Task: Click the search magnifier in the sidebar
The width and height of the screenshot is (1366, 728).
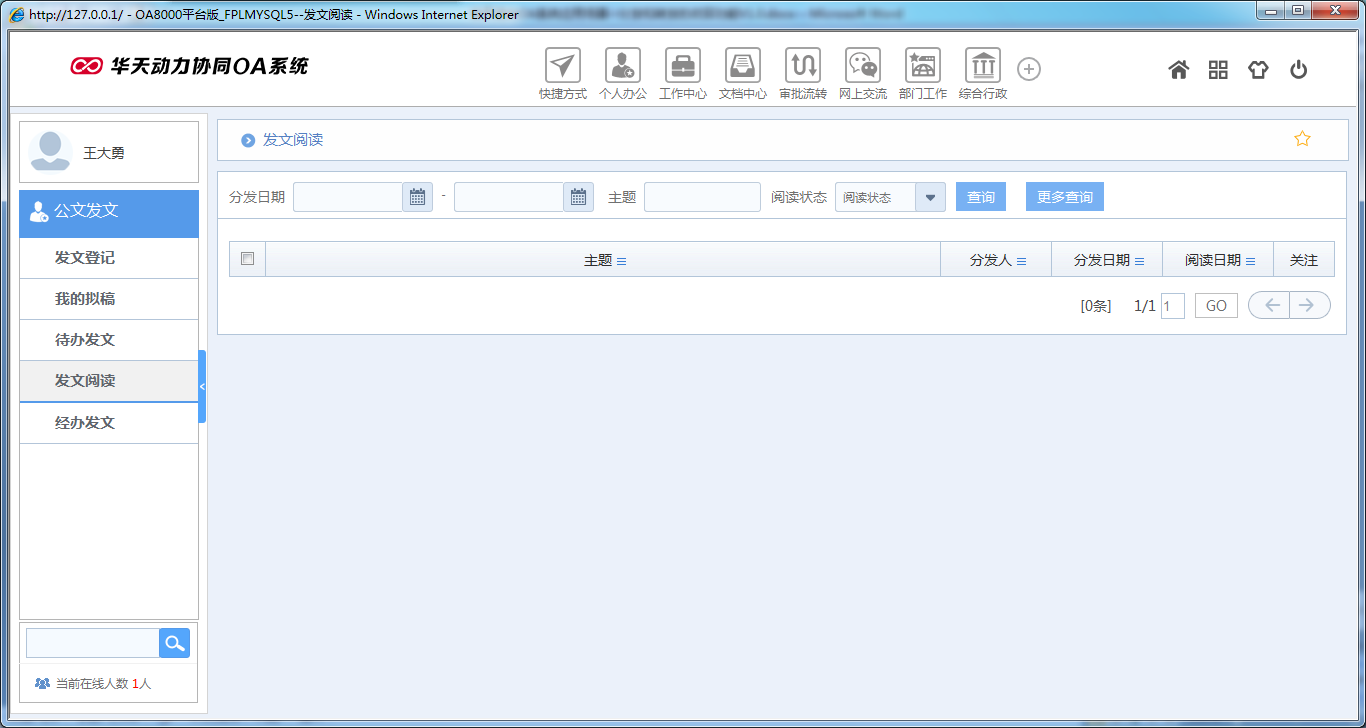Action: tap(174, 643)
